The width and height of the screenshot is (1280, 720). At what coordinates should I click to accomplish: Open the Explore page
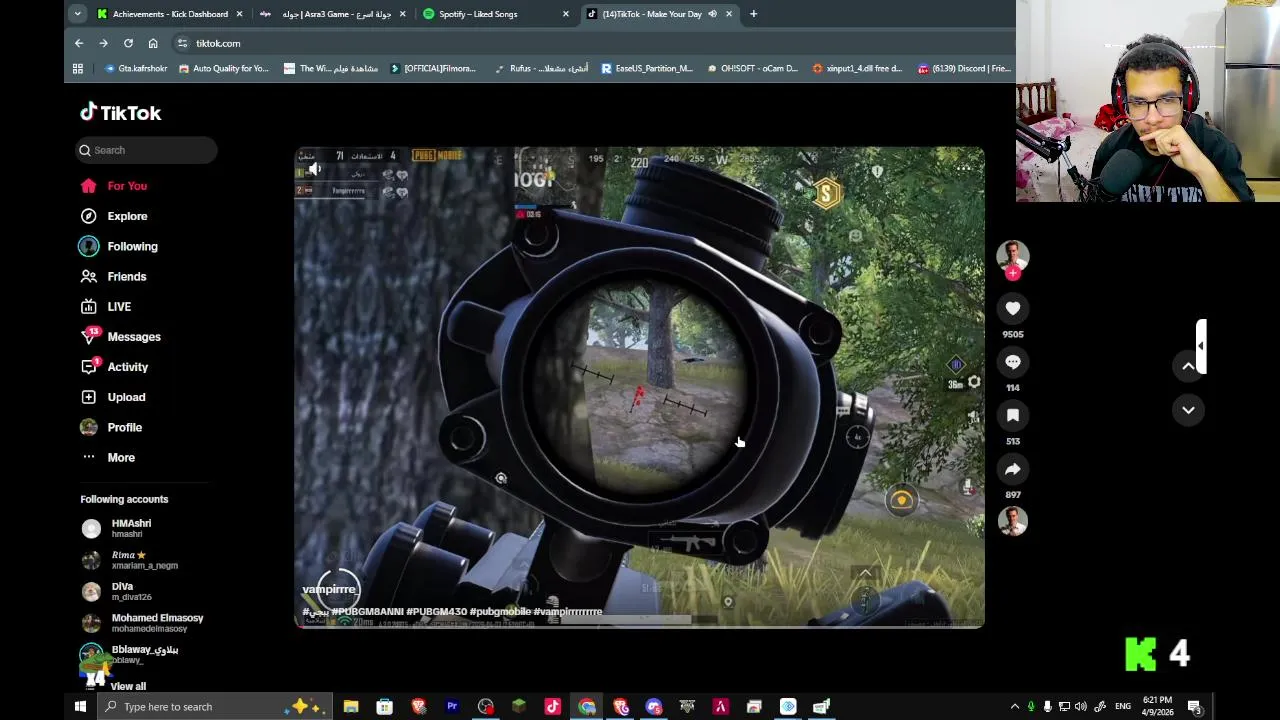click(x=114, y=216)
